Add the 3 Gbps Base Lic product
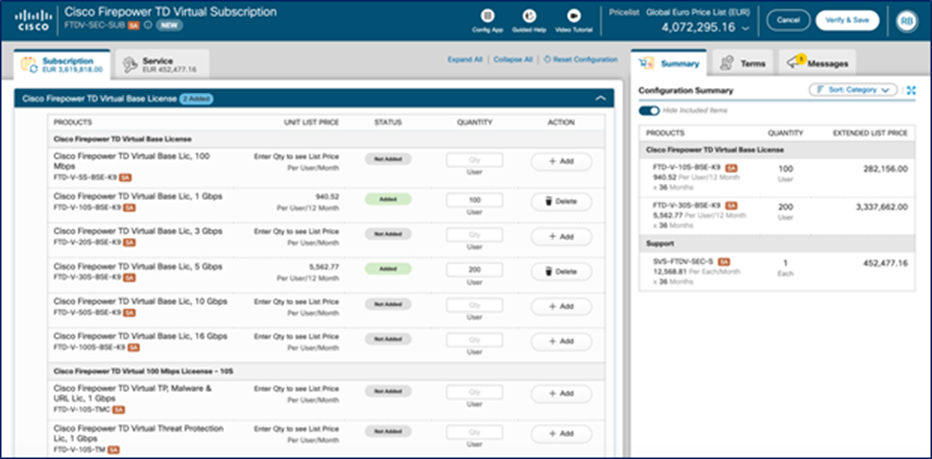The image size is (932, 459). coord(561,237)
